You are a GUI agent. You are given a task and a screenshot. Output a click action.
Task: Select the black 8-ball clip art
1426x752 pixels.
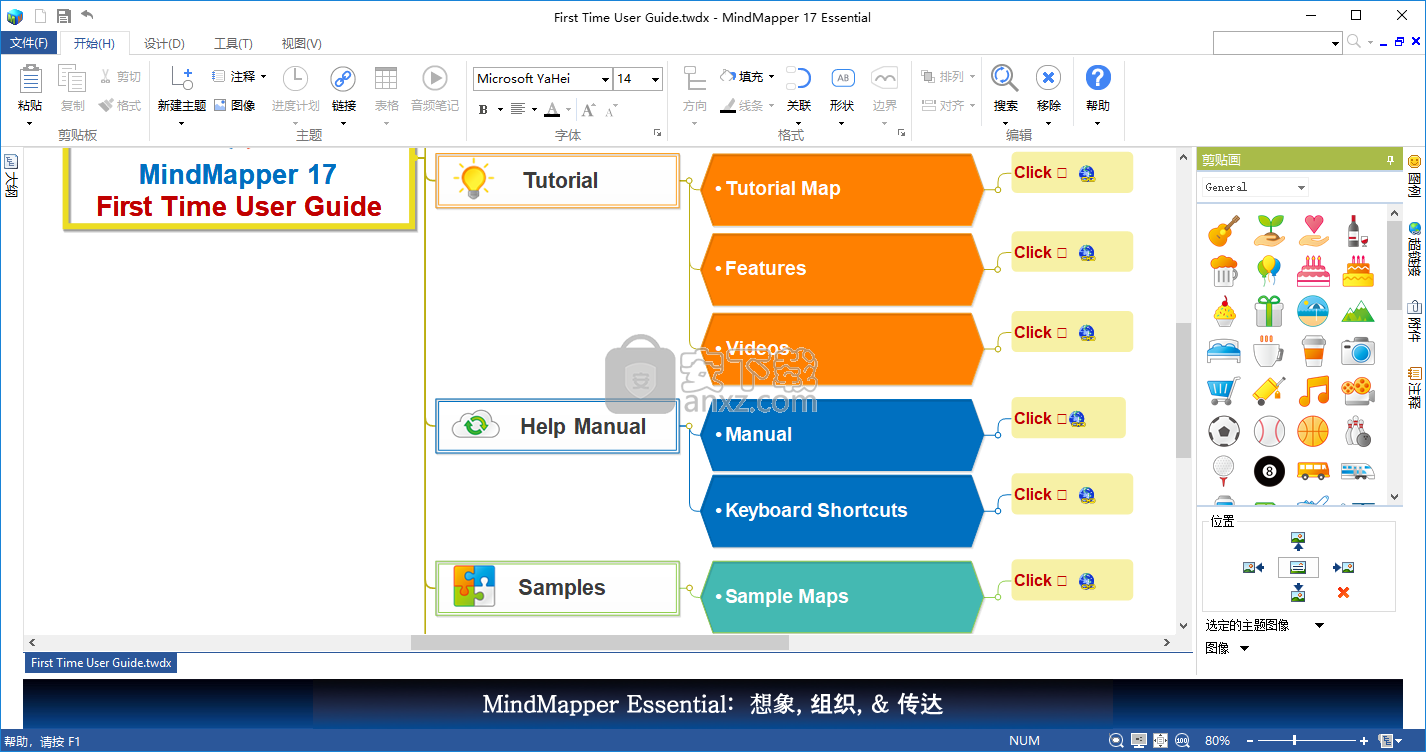[1269, 470]
